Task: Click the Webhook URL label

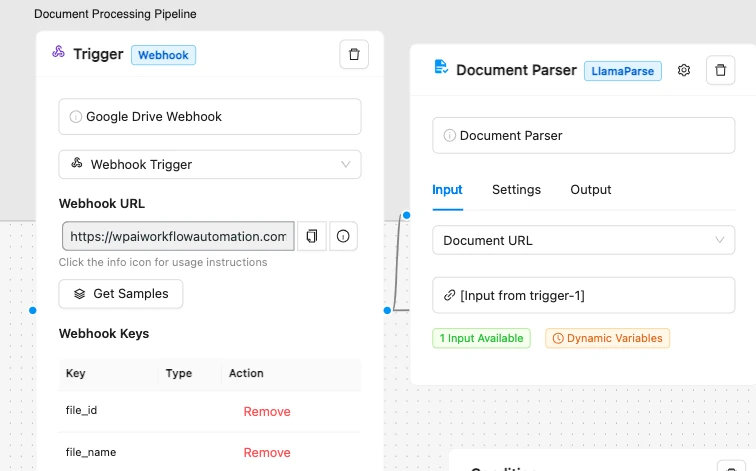Action: [x=102, y=203]
